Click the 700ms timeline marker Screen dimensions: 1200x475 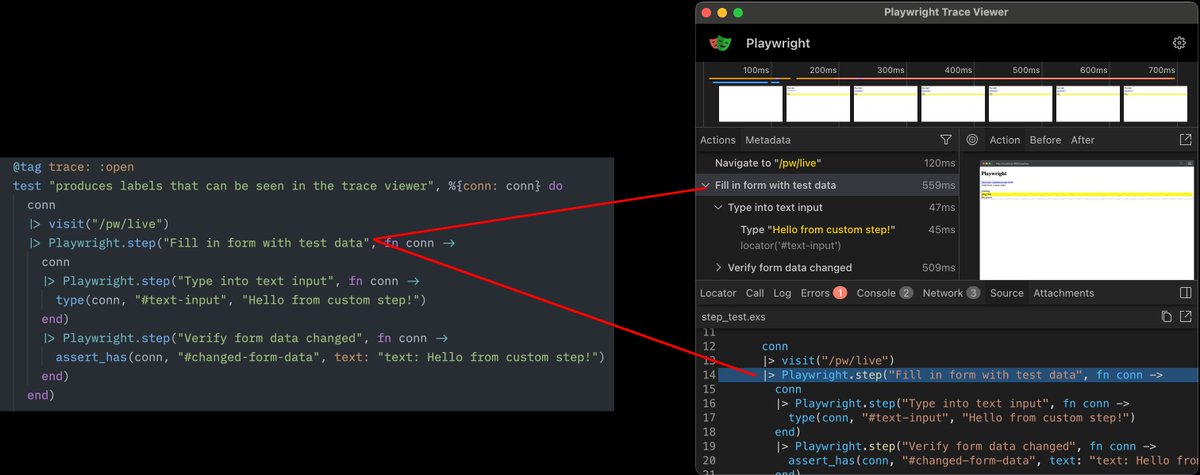pos(1161,71)
